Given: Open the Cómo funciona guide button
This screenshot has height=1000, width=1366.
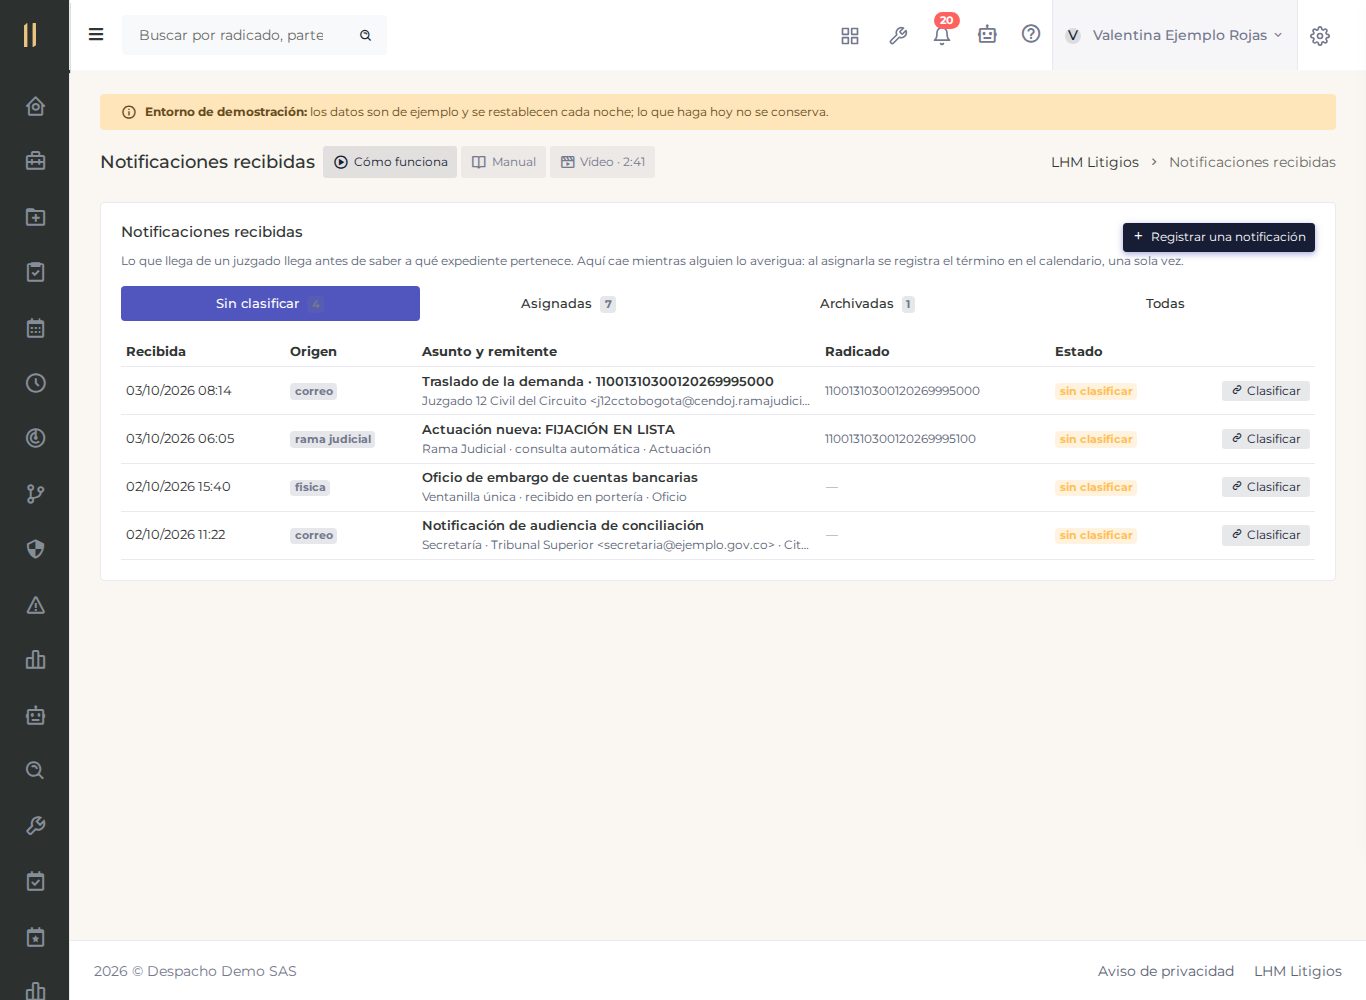Looking at the screenshot, I should 390,162.
